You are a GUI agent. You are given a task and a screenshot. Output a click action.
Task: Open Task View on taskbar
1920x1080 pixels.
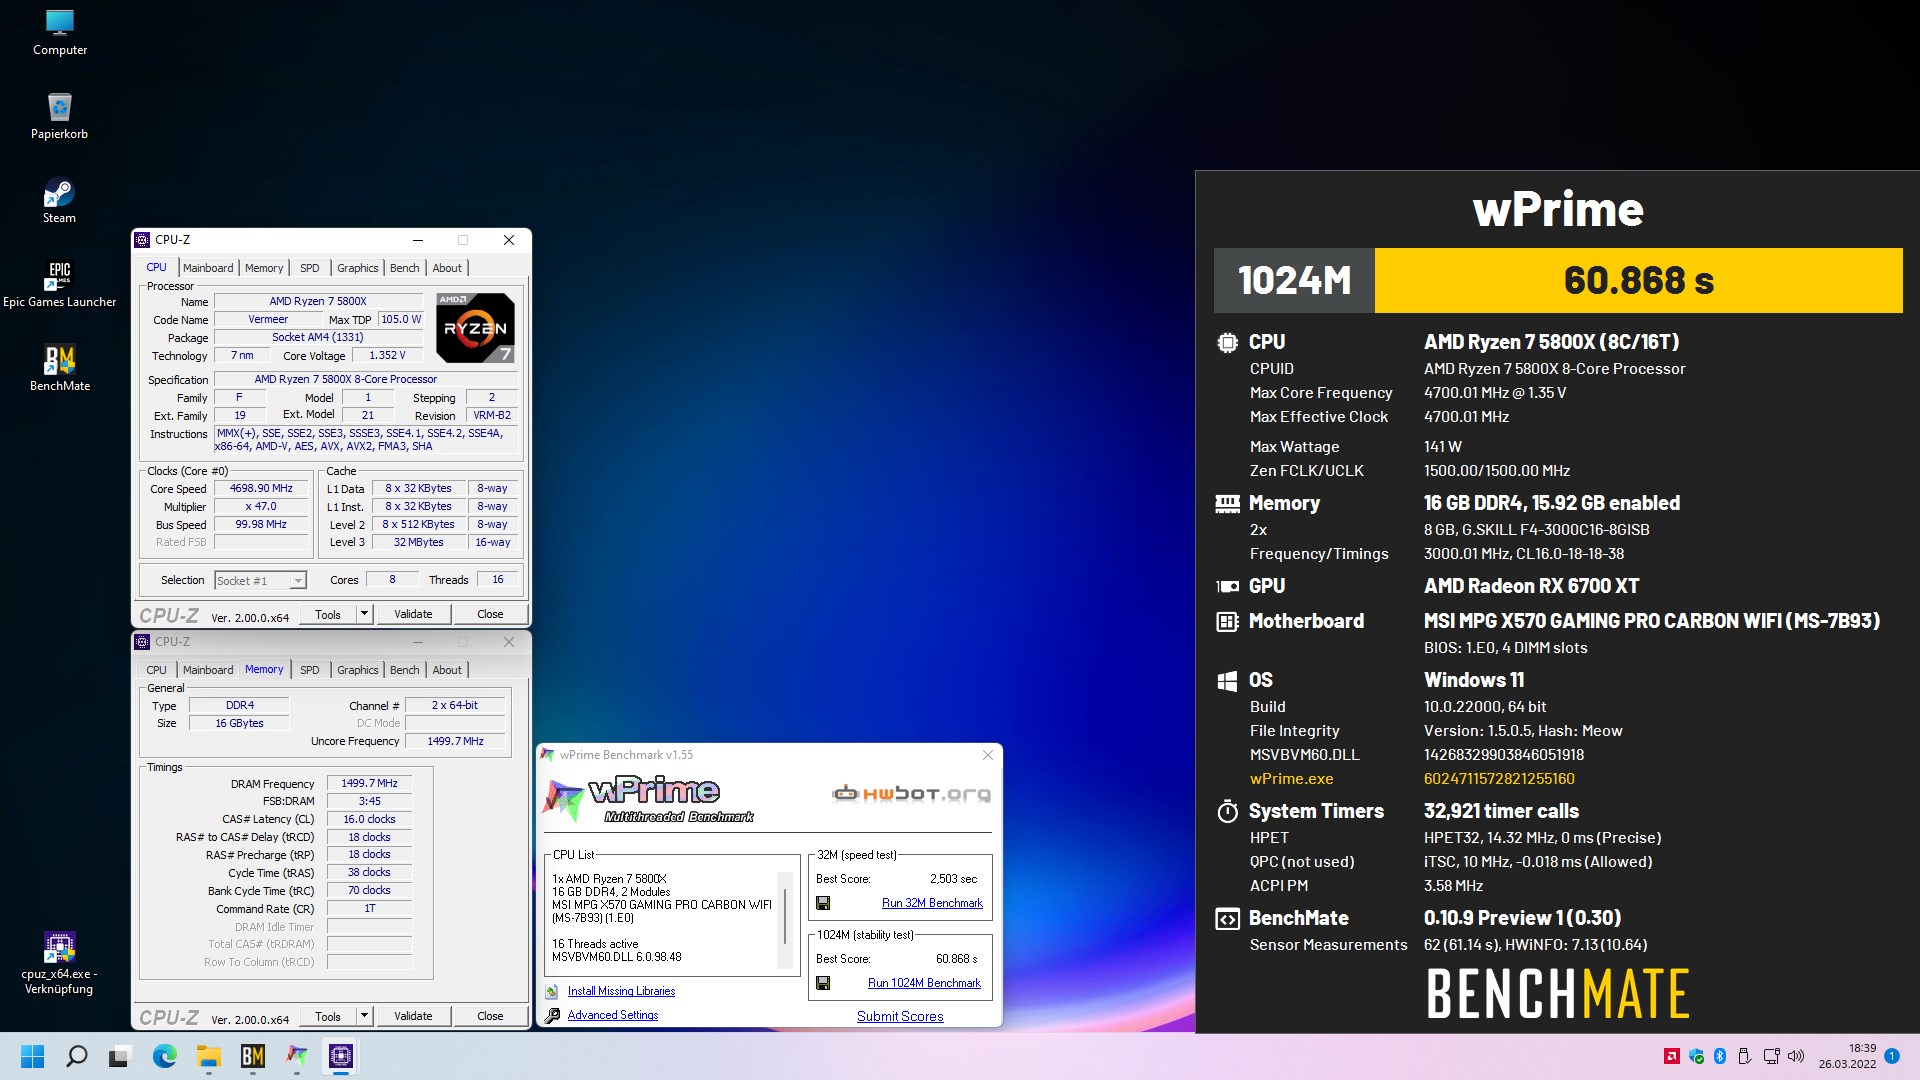[x=120, y=1056]
